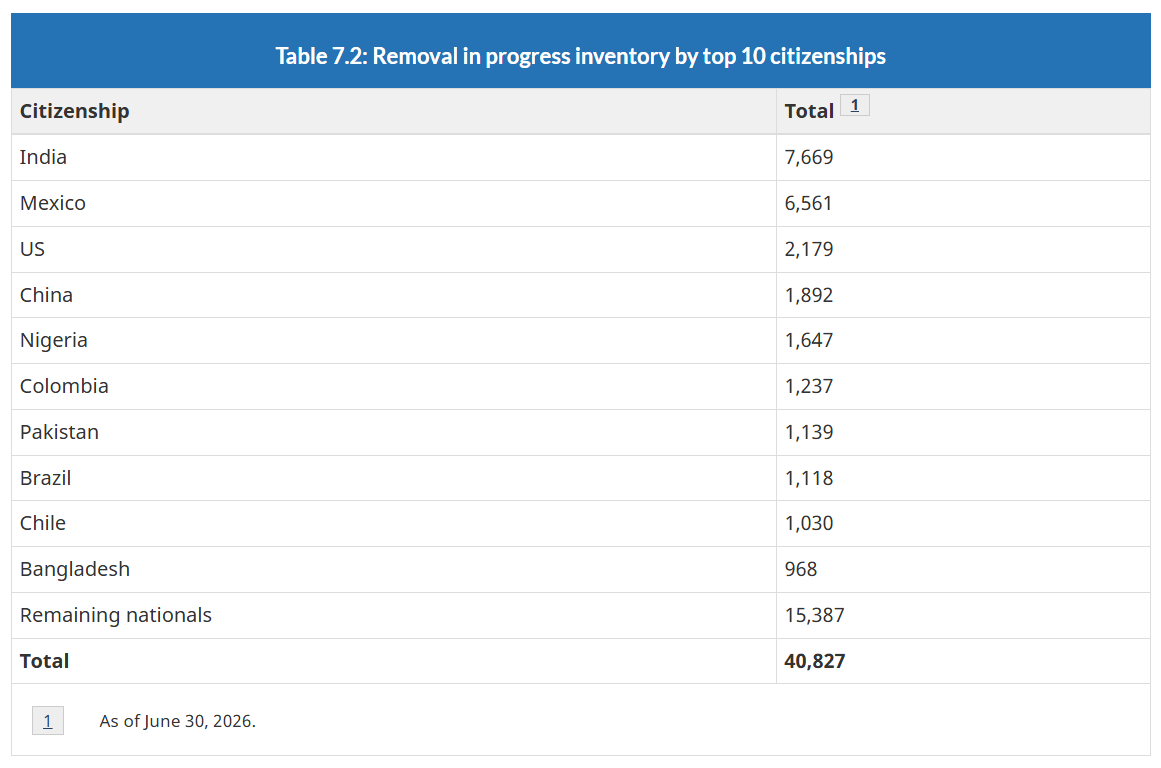1161x768 pixels.
Task: Select the Mexico row label
Action: tap(53, 203)
